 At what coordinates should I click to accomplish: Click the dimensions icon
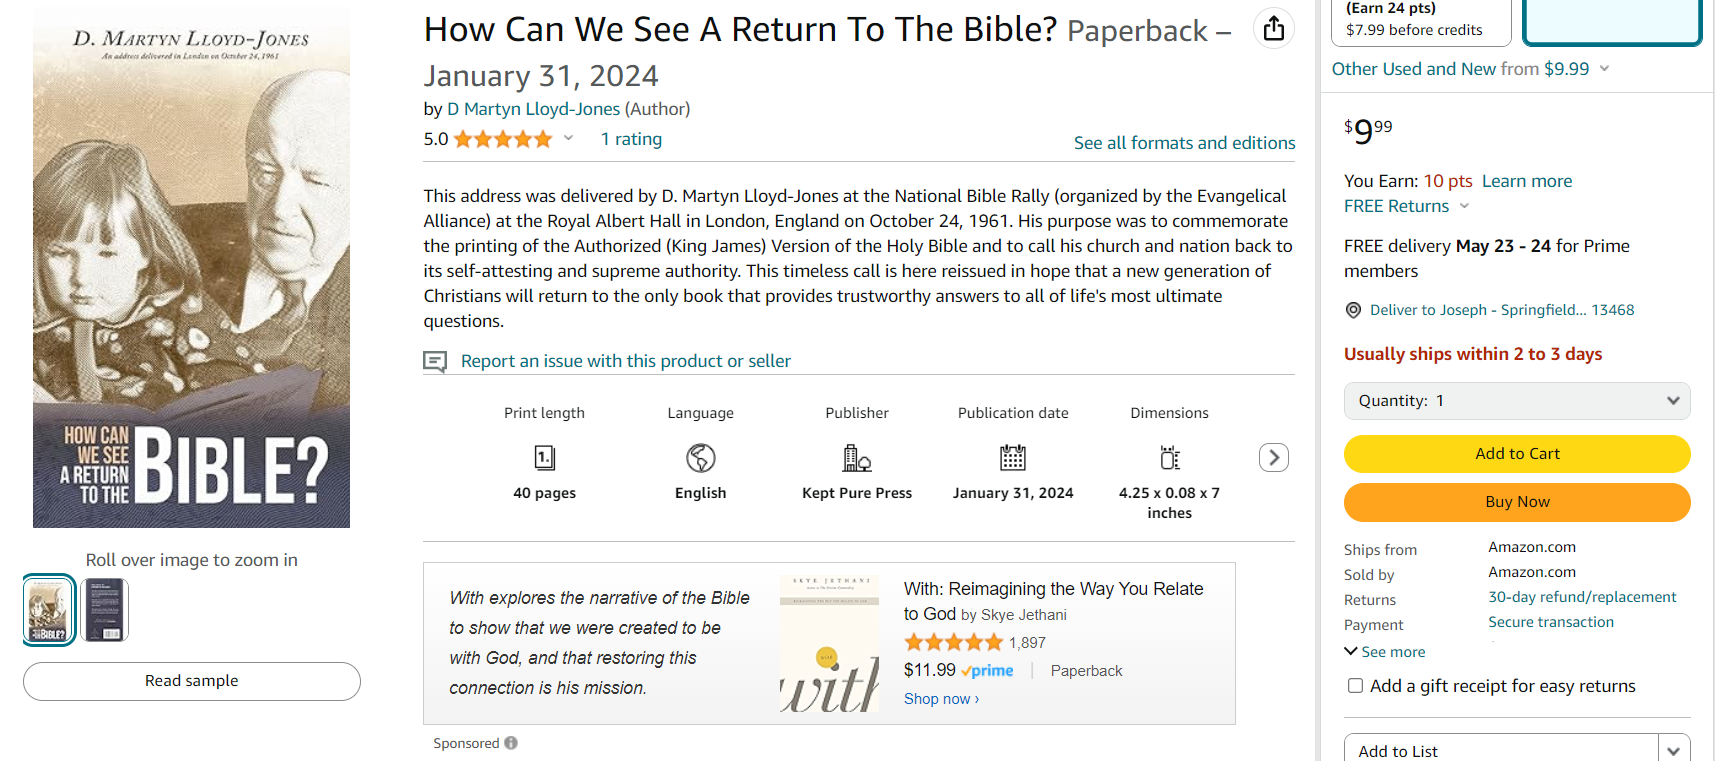1169,458
